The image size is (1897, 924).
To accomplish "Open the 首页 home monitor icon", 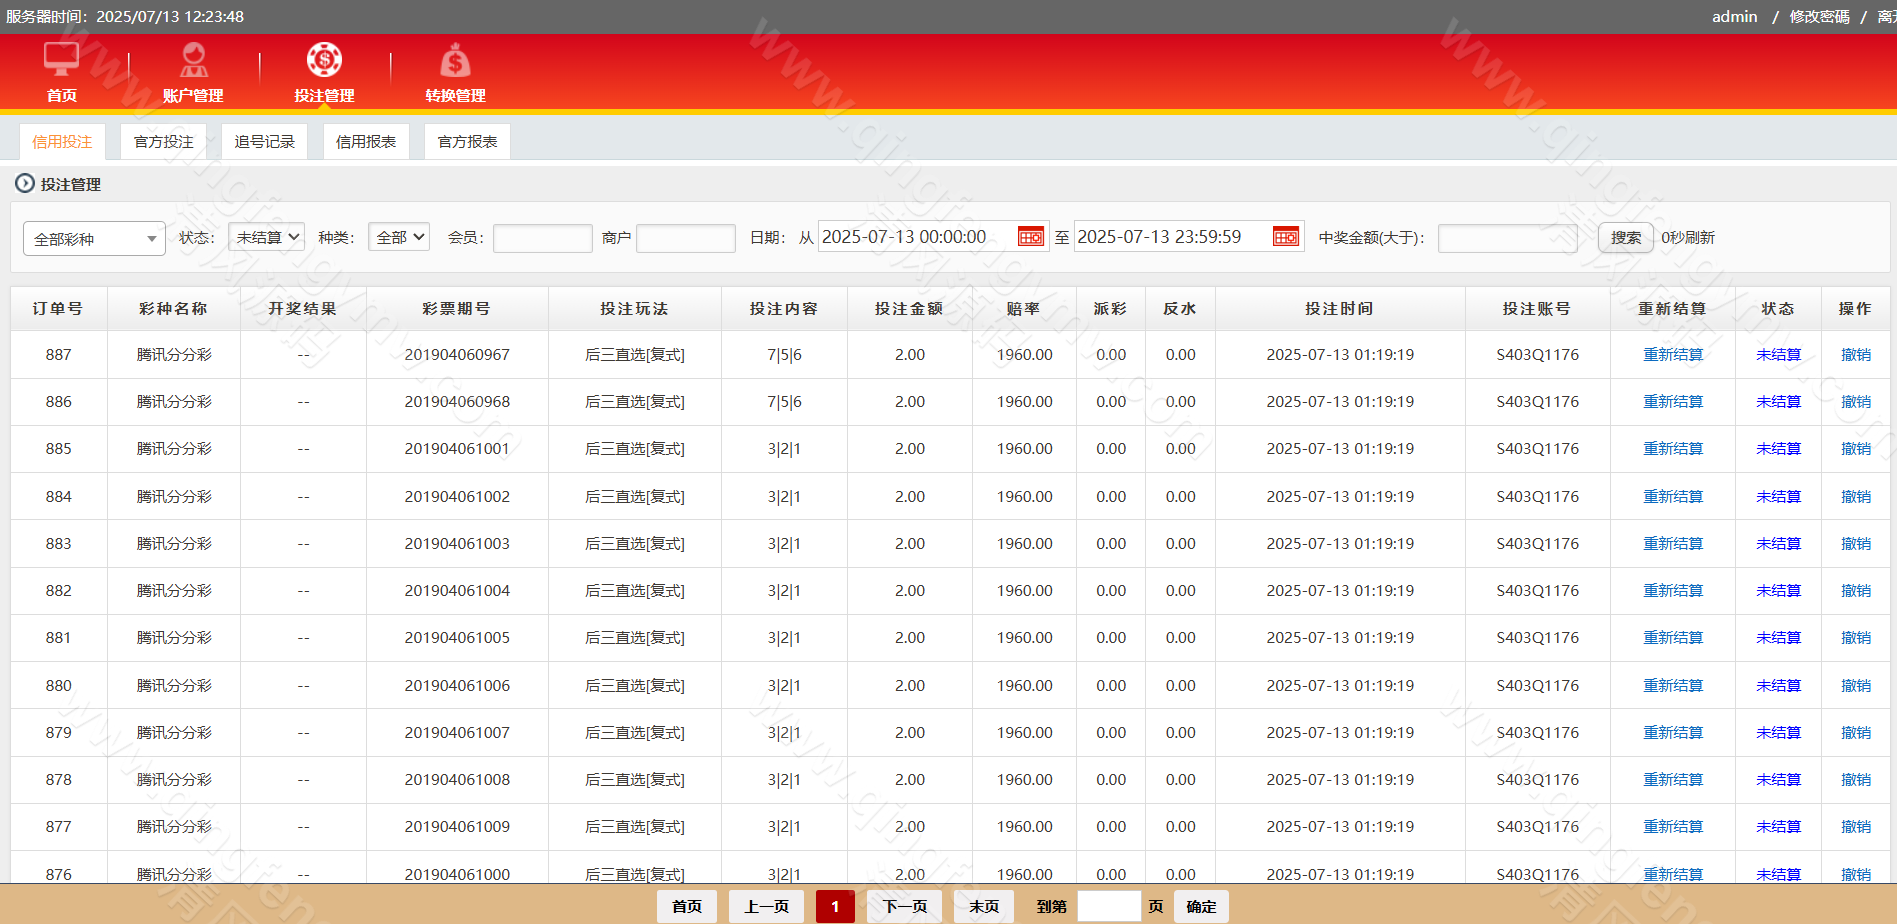I will point(61,60).
